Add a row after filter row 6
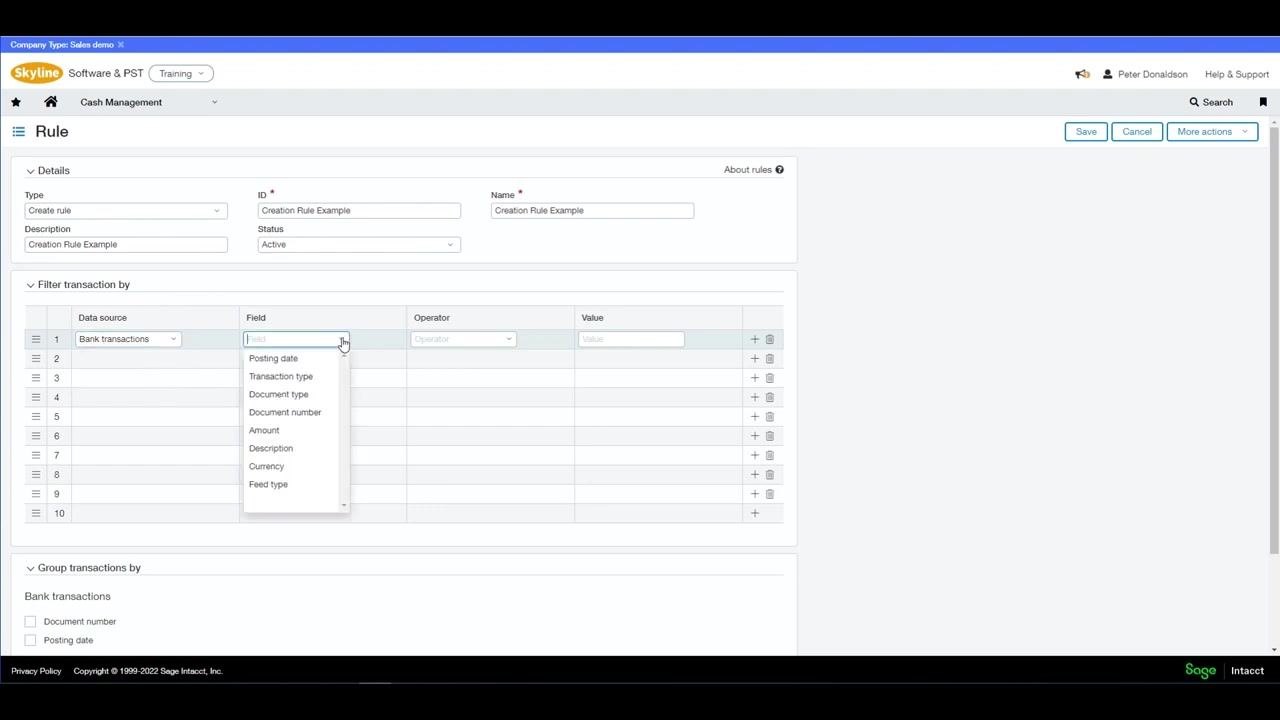Image resolution: width=1280 pixels, height=720 pixels. (755, 436)
